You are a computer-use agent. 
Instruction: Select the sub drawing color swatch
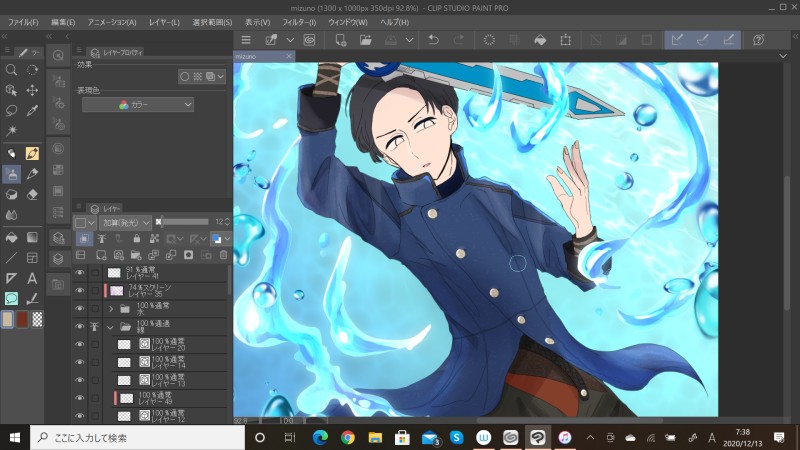(22, 319)
